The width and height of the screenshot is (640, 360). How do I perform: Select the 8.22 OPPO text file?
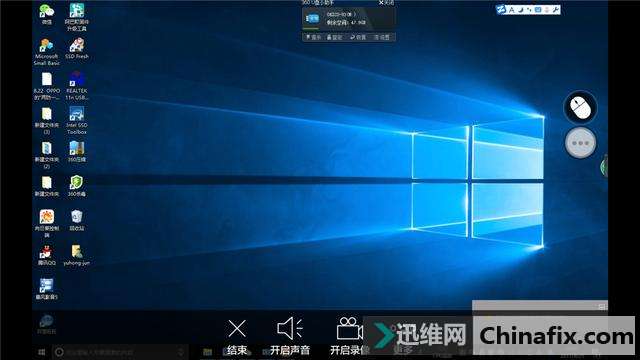(x=47, y=86)
